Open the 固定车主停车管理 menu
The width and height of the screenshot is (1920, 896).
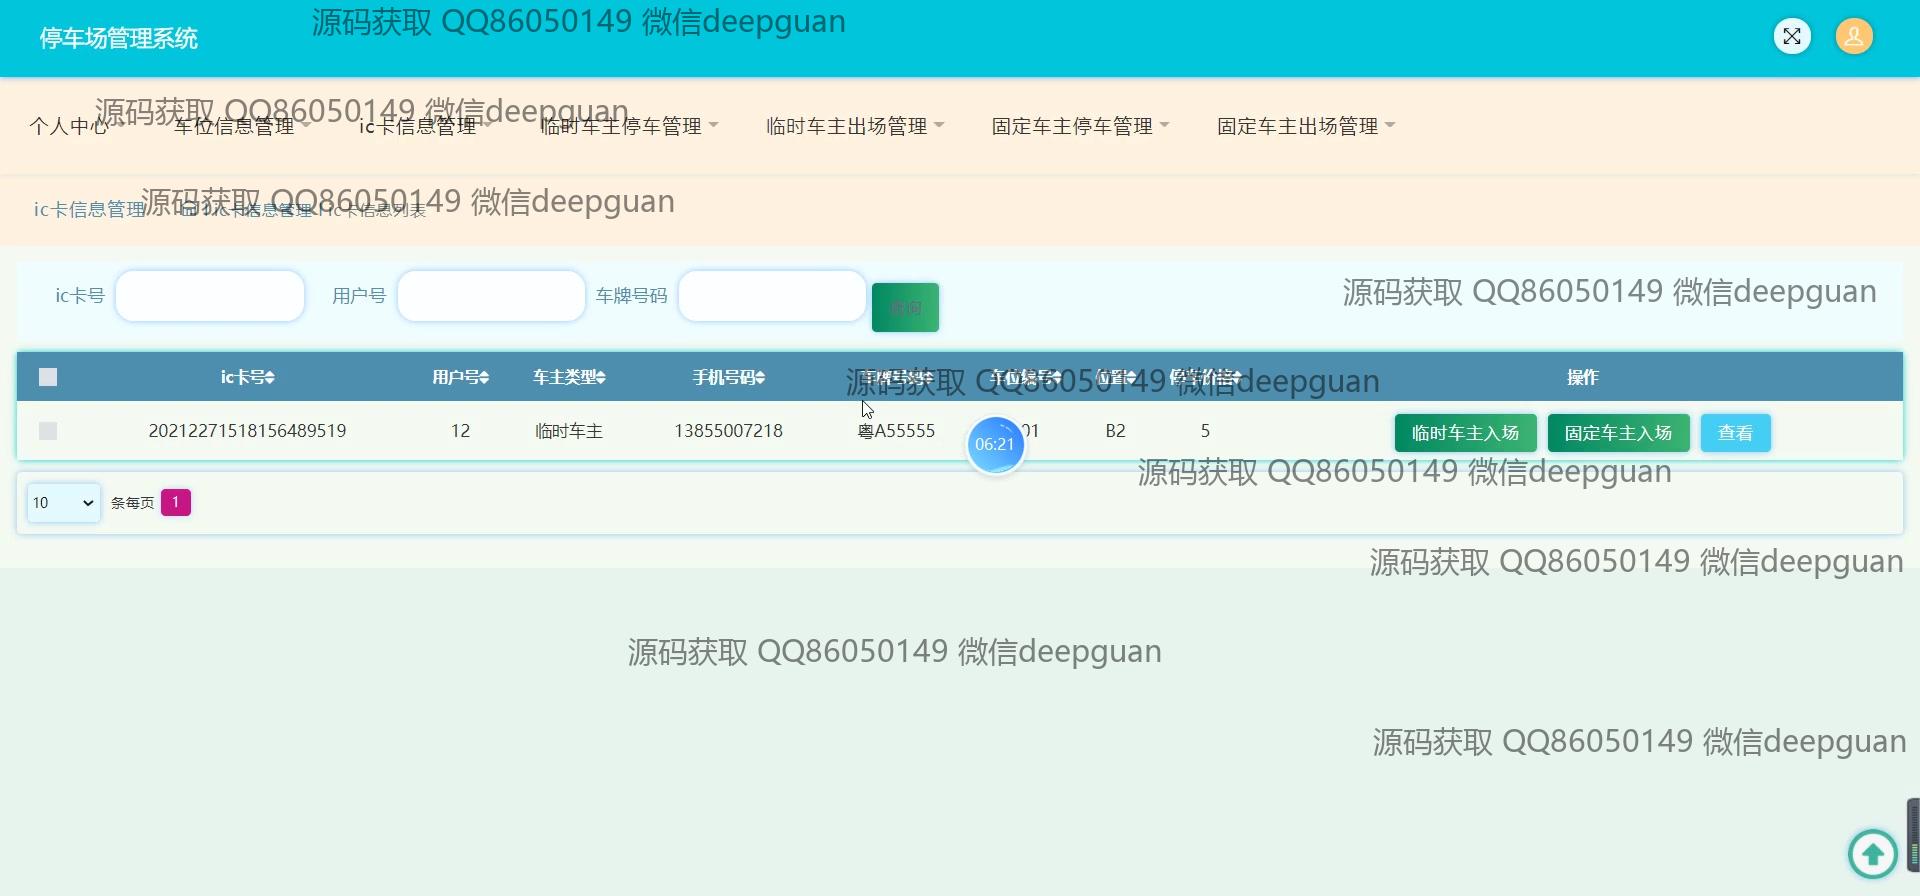point(1080,126)
